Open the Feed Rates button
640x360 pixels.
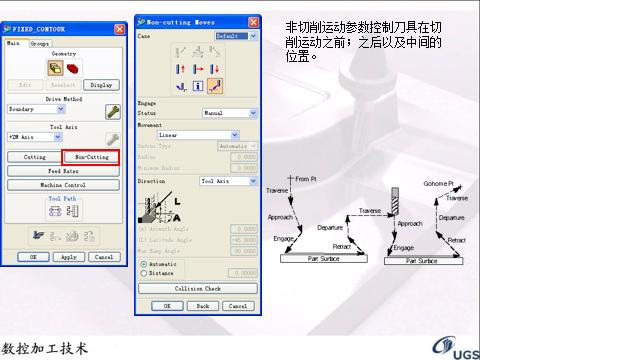[x=63, y=171]
